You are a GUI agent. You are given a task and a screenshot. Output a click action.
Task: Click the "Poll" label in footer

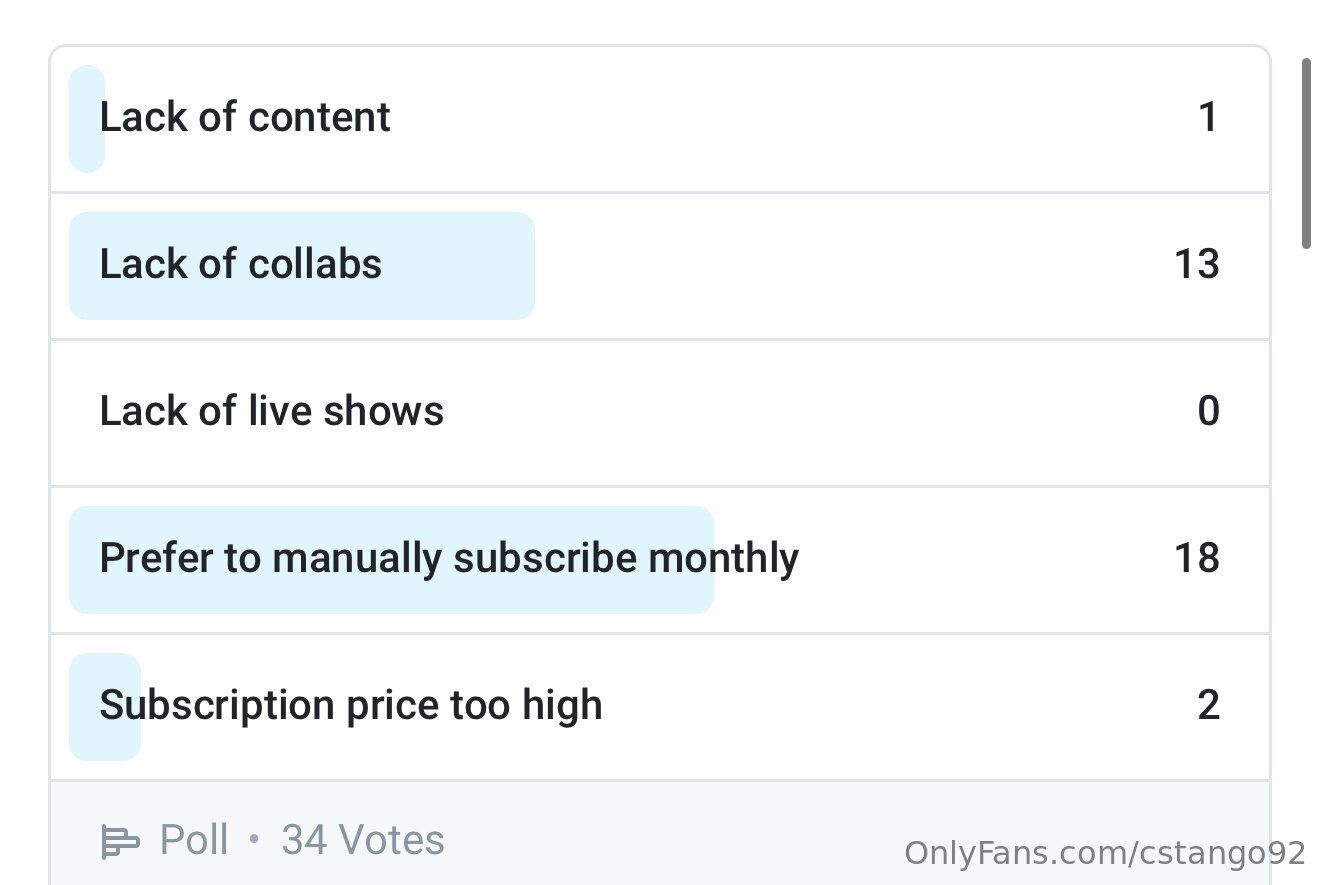195,840
